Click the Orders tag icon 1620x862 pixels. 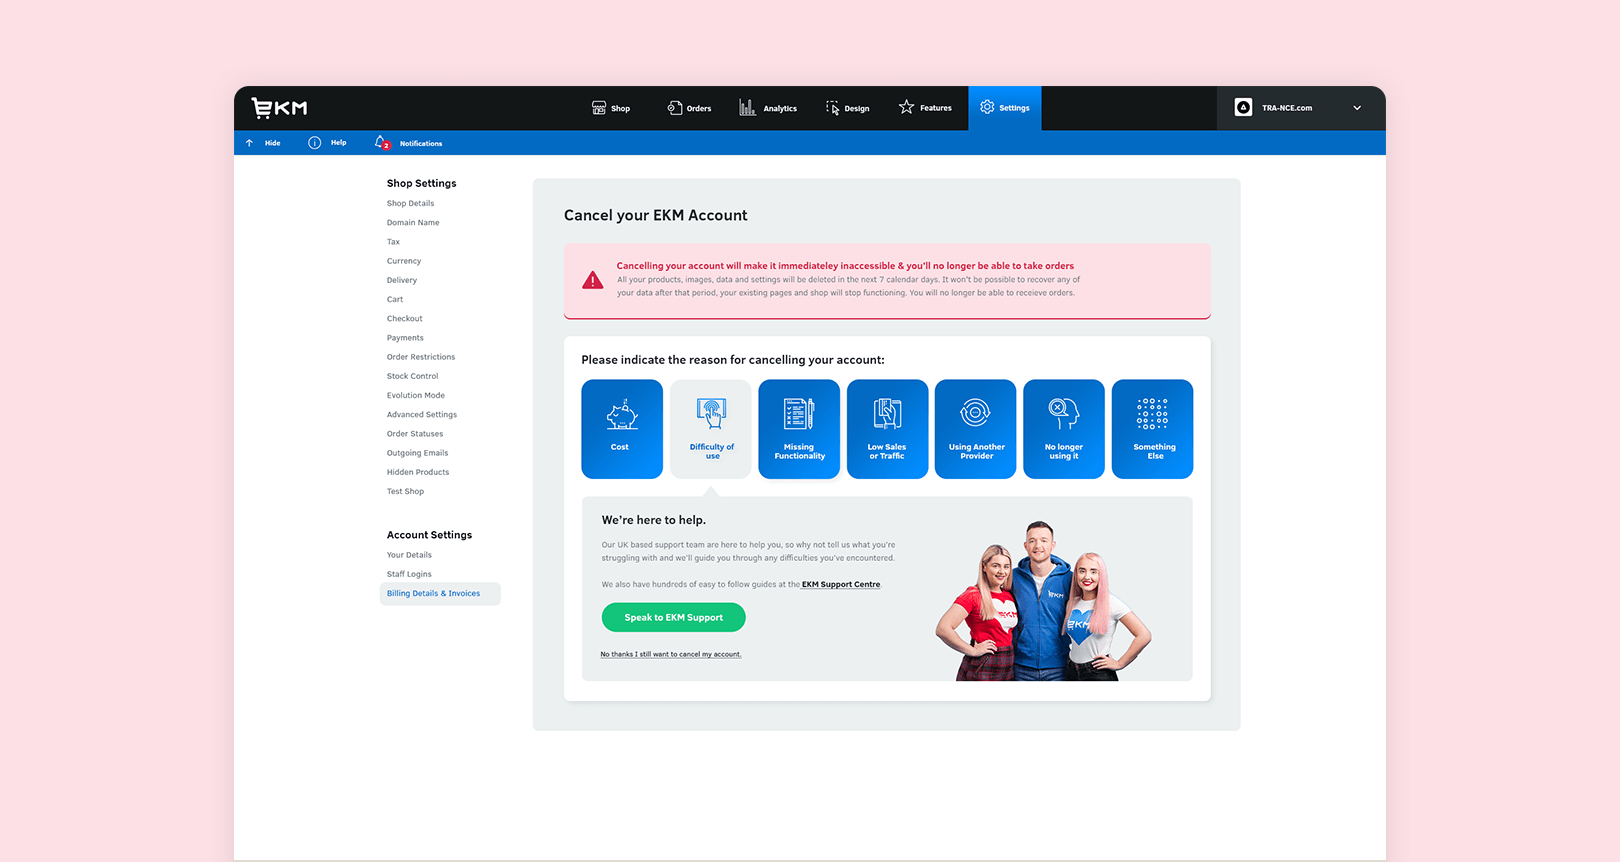pos(675,107)
